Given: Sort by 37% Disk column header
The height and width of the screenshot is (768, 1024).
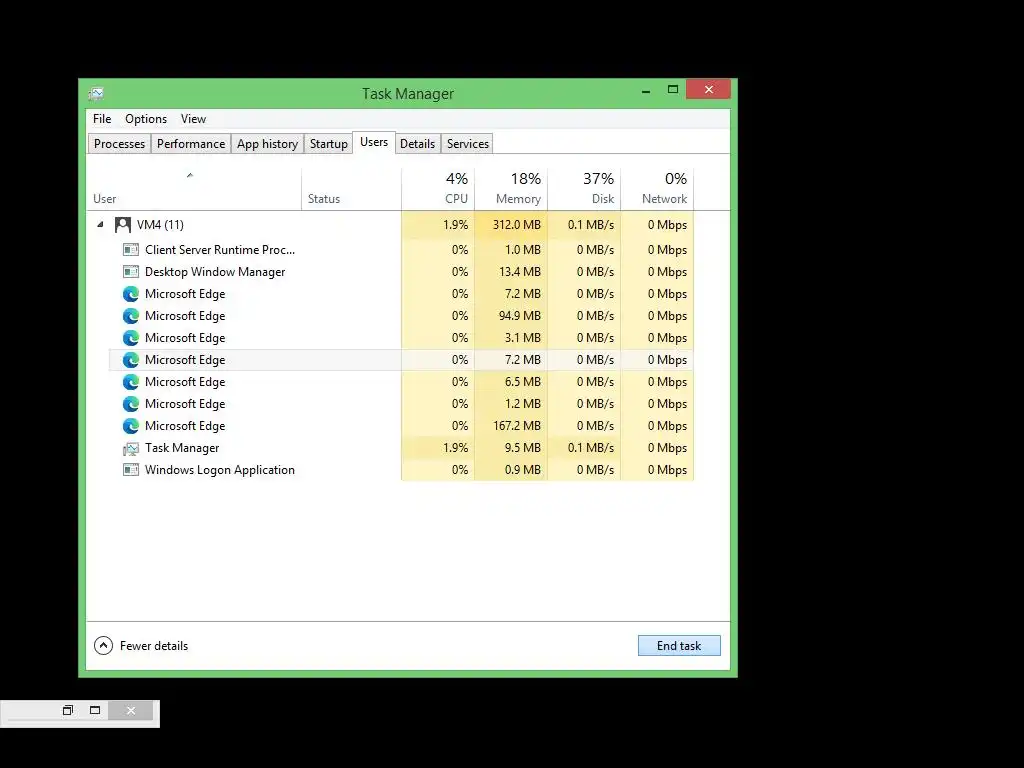Looking at the screenshot, I should coord(584,189).
